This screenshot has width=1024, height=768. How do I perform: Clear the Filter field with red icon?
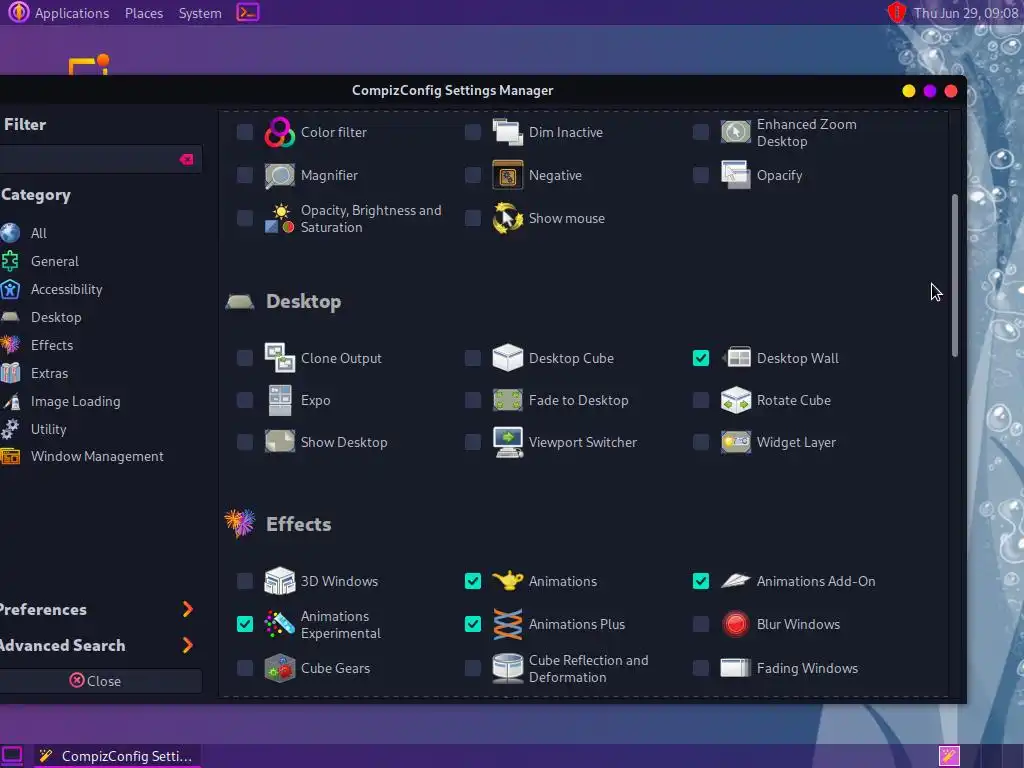click(x=186, y=159)
